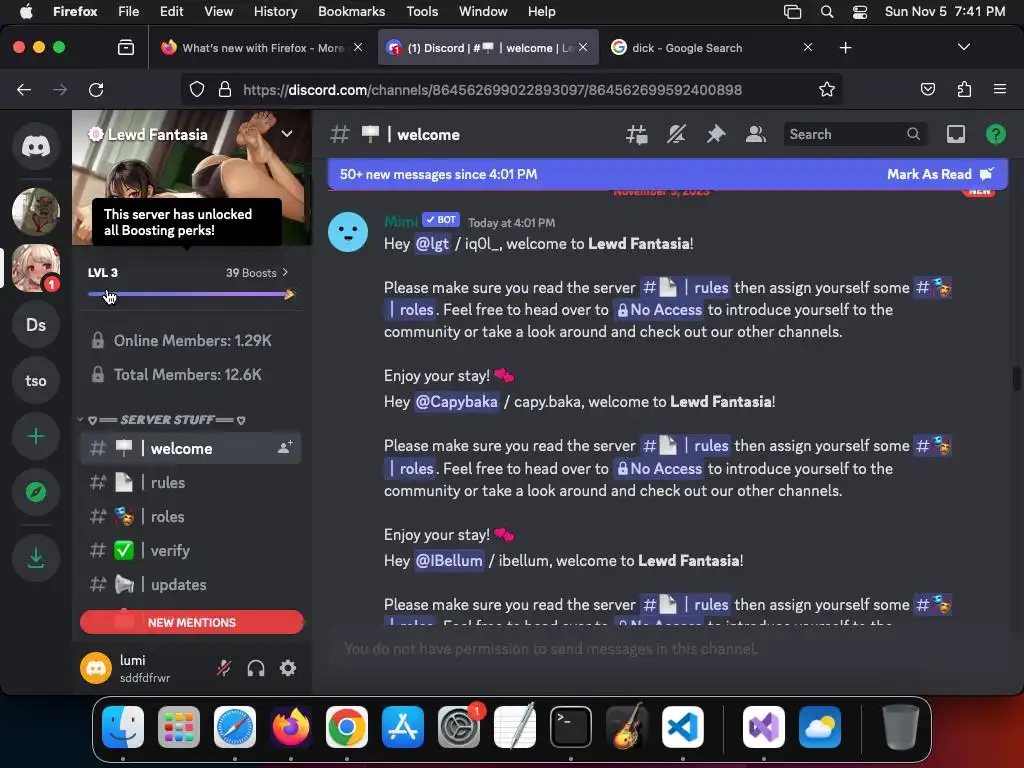Launch Chrome from the Dock
This screenshot has width=1024, height=768.
[x=347, y=727]
